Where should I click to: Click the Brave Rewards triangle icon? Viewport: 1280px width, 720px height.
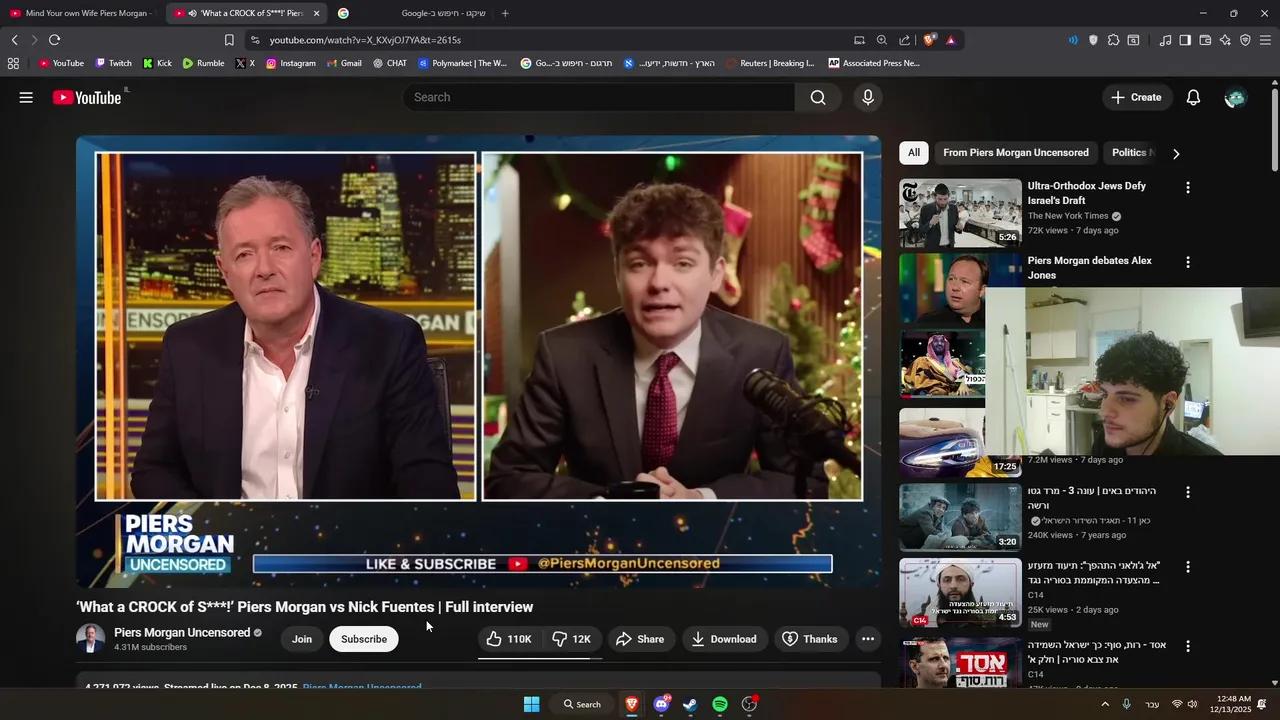(950, 40)
